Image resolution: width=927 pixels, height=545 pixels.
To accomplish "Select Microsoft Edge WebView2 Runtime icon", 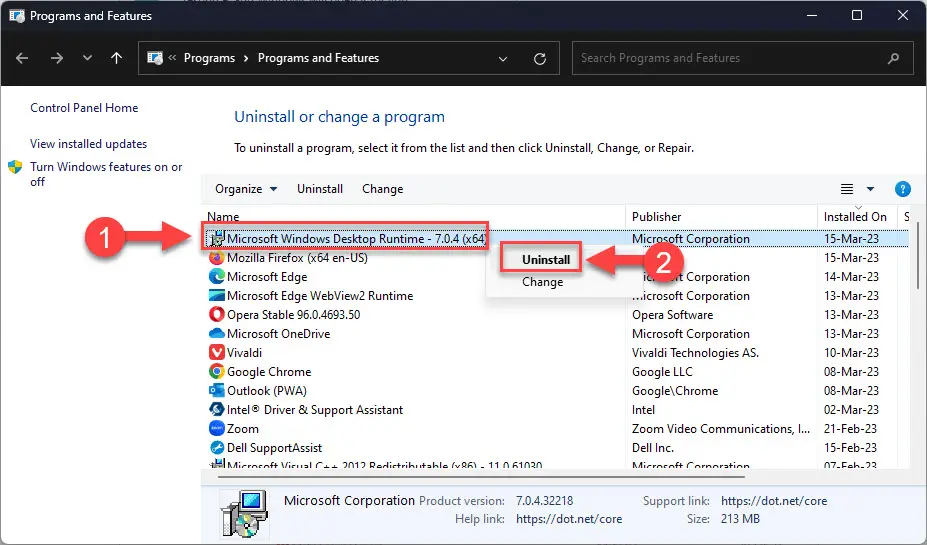I will click(x=216, y=296).
